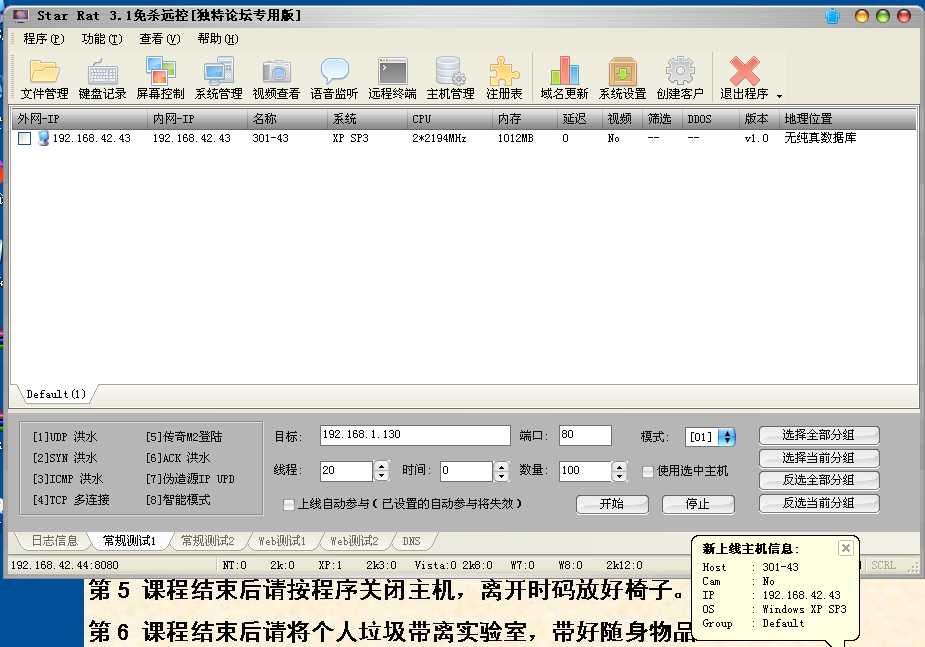Viewport: 925px width, 647px height.
Task: Open the 文件管理 file manager tool
Action: click(x=45, y=78)
